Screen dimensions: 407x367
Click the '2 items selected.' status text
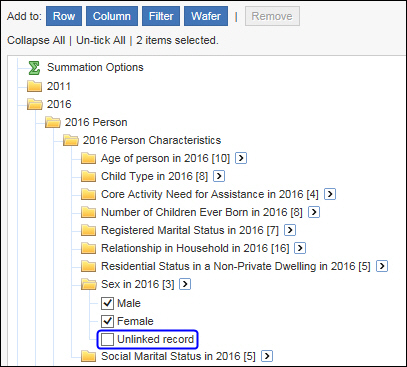pos(177,40)
